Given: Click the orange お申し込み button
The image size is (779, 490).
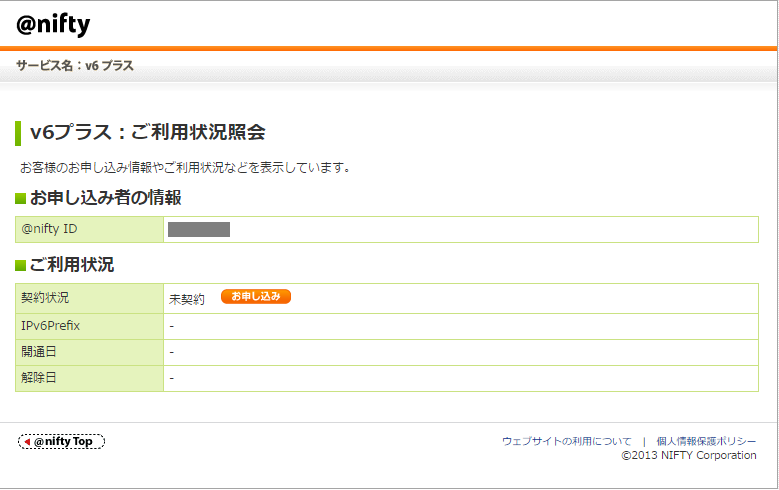Looking at the screenshot, I should point(256,297).
